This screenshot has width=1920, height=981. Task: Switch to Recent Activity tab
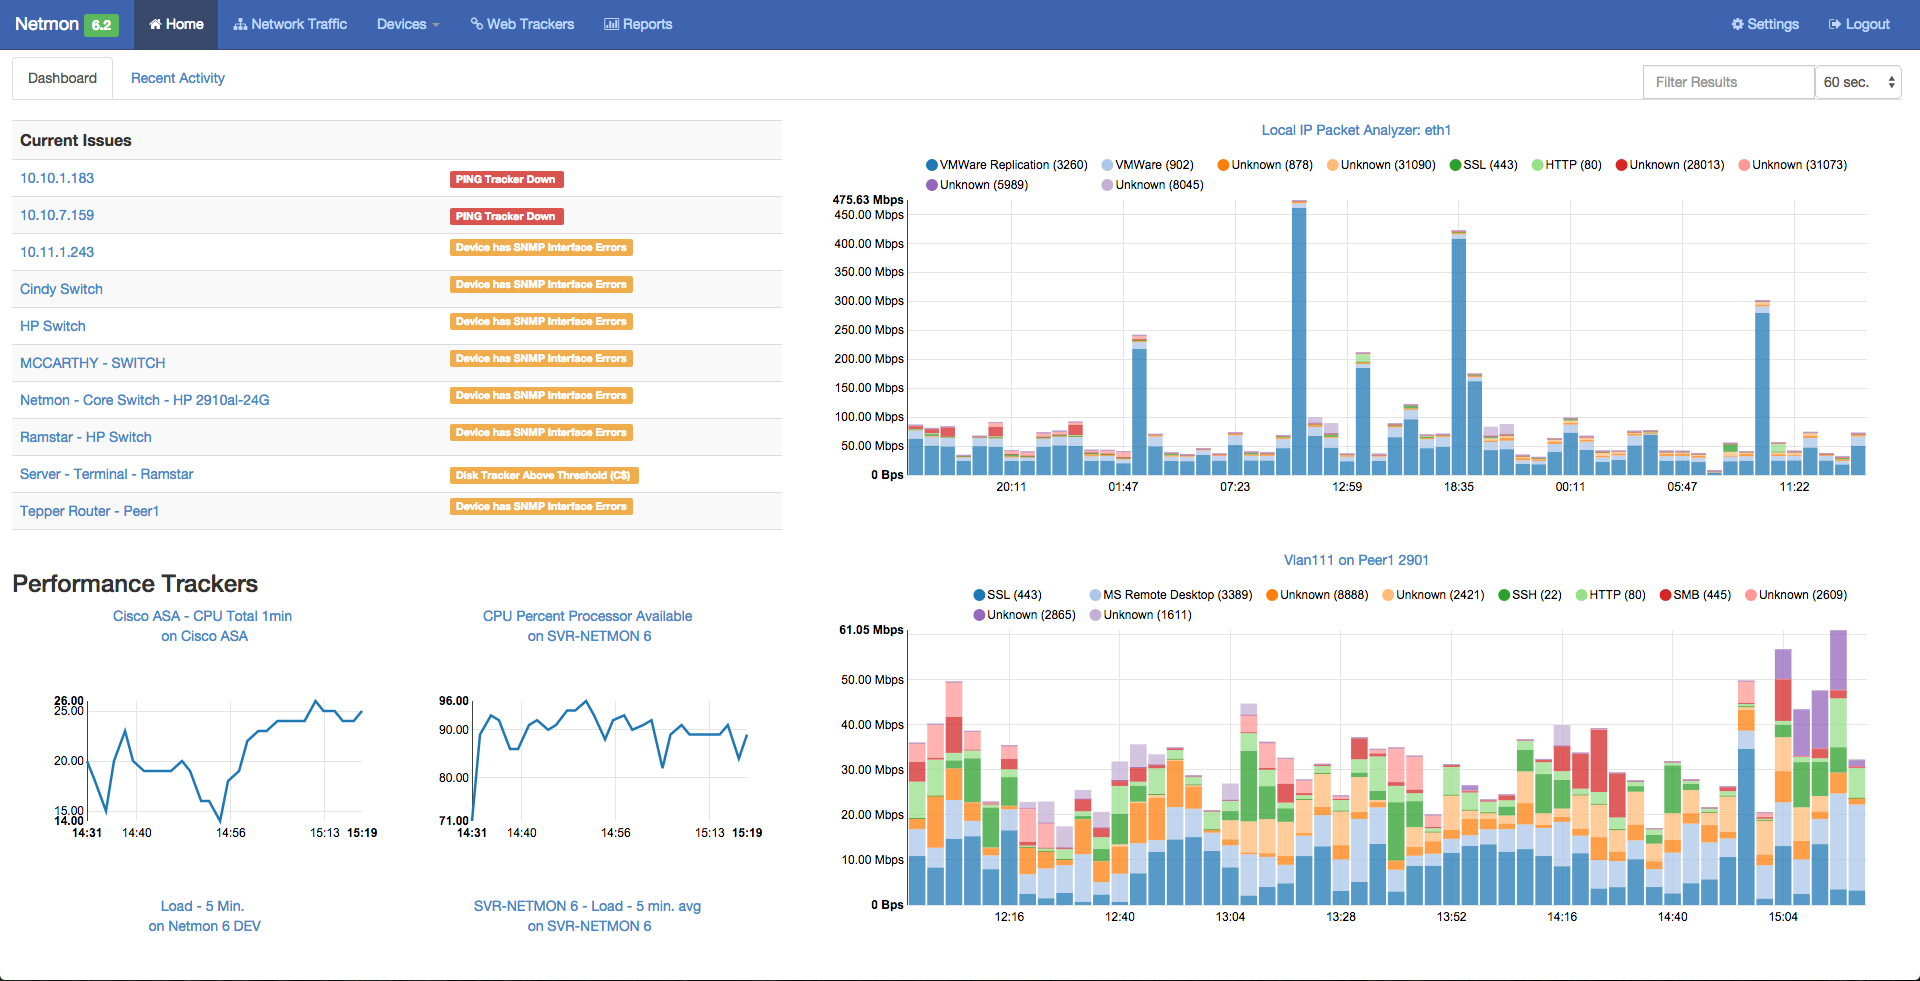[178, 78]
